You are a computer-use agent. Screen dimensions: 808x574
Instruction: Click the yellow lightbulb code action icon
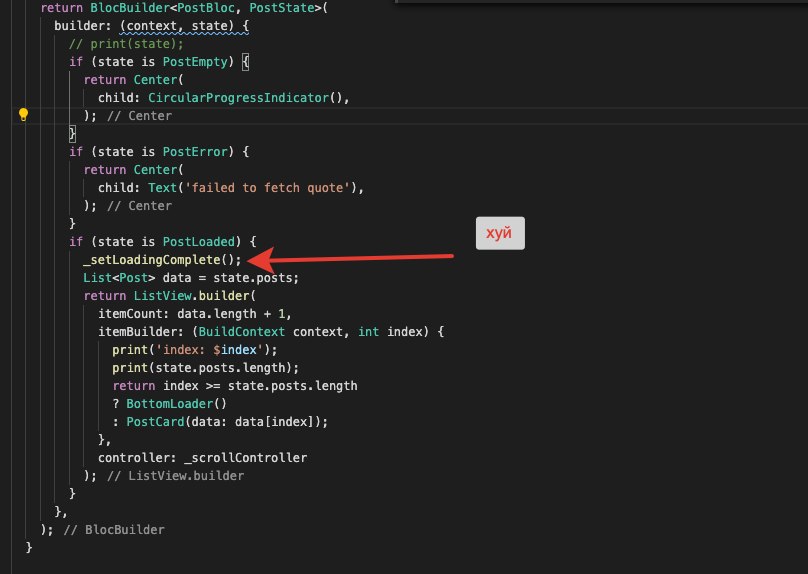tap(23, 114)
